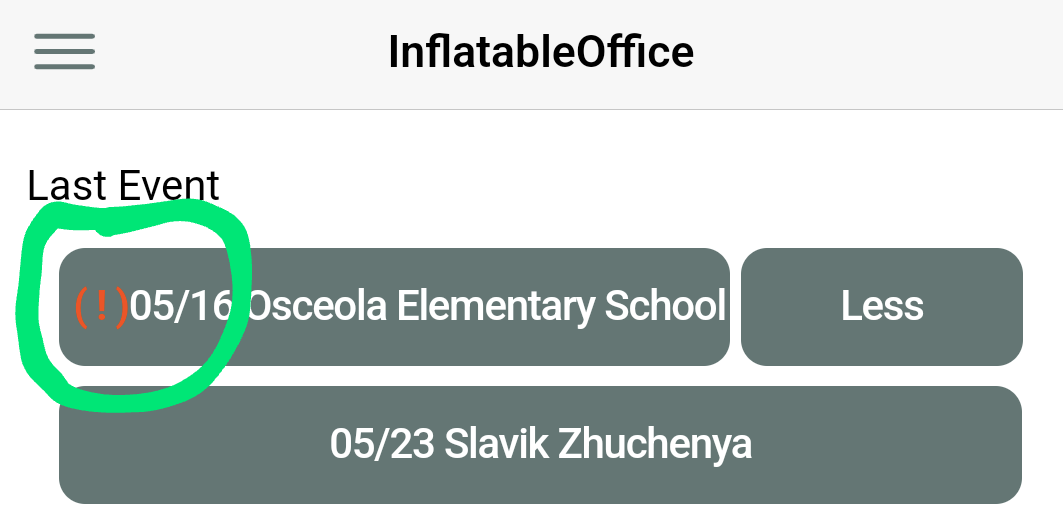Select the Osceola Elementary School text
1063x522 pixels.
pyautogui.click(x=487, y=307)
